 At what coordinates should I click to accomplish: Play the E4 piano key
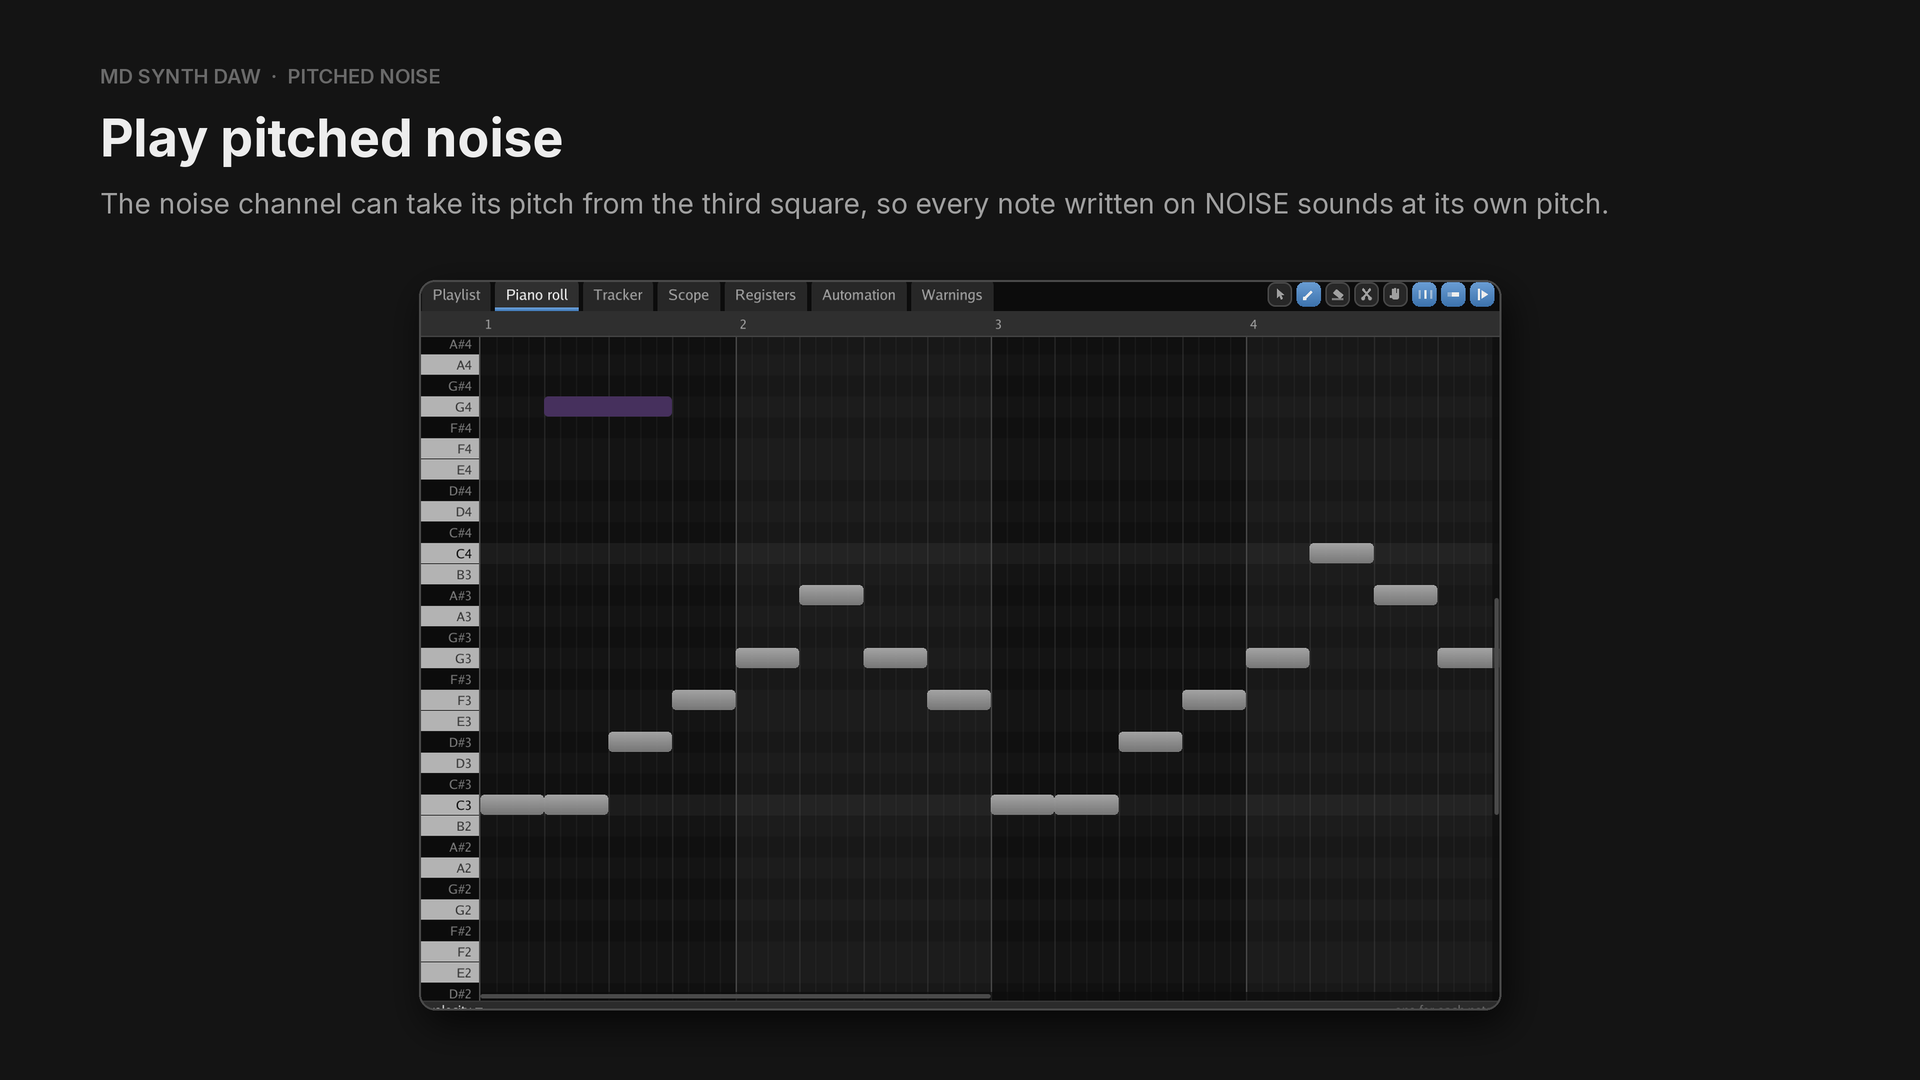pos(450,470)
